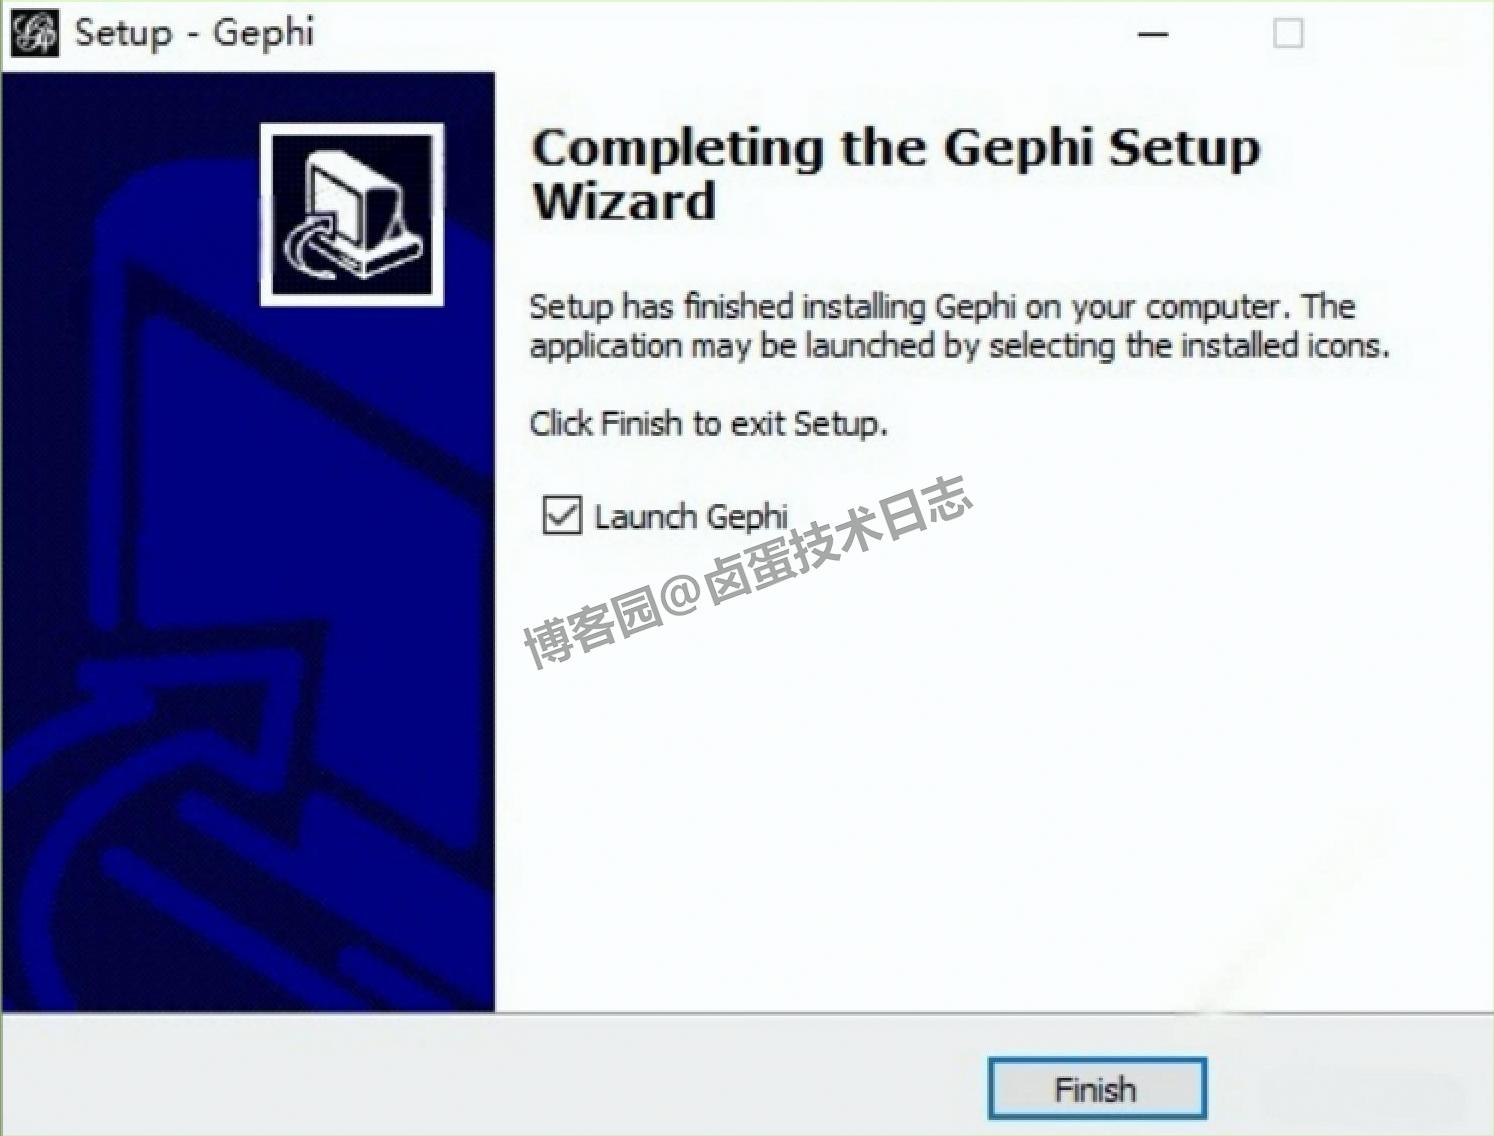Click the empty title bar area
This screenshot has width=1494, height=1136.
coord(720,34)
